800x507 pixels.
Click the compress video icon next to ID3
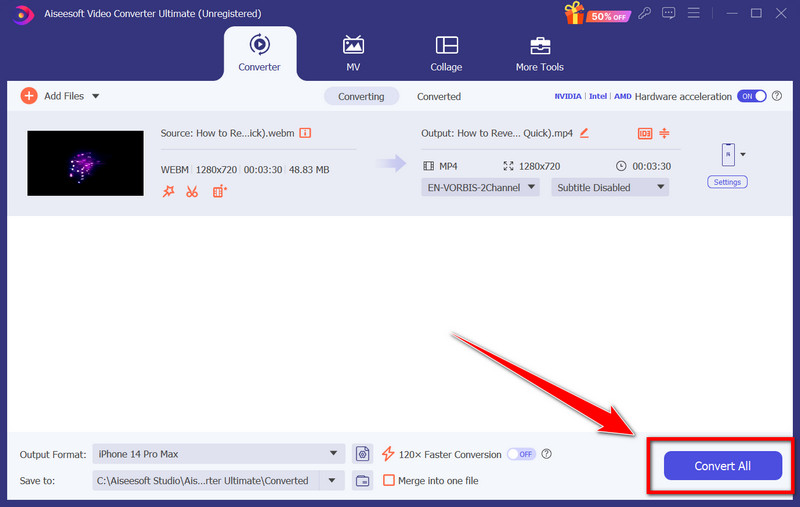[x=664, y=133]
